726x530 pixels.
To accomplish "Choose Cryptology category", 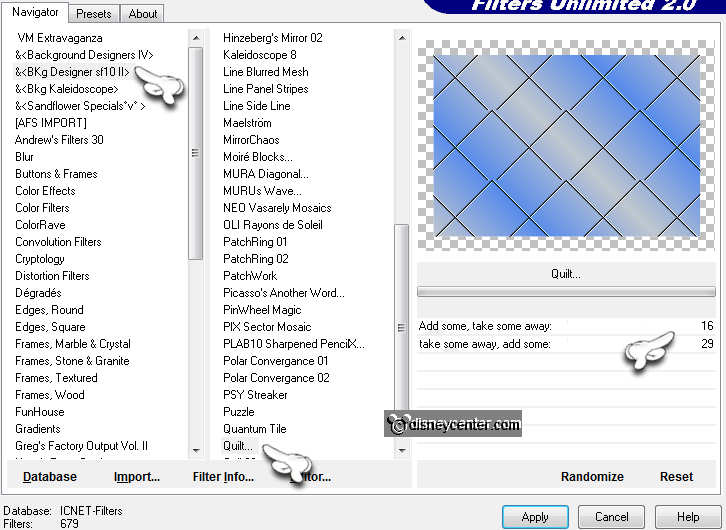I will (40, 259).
